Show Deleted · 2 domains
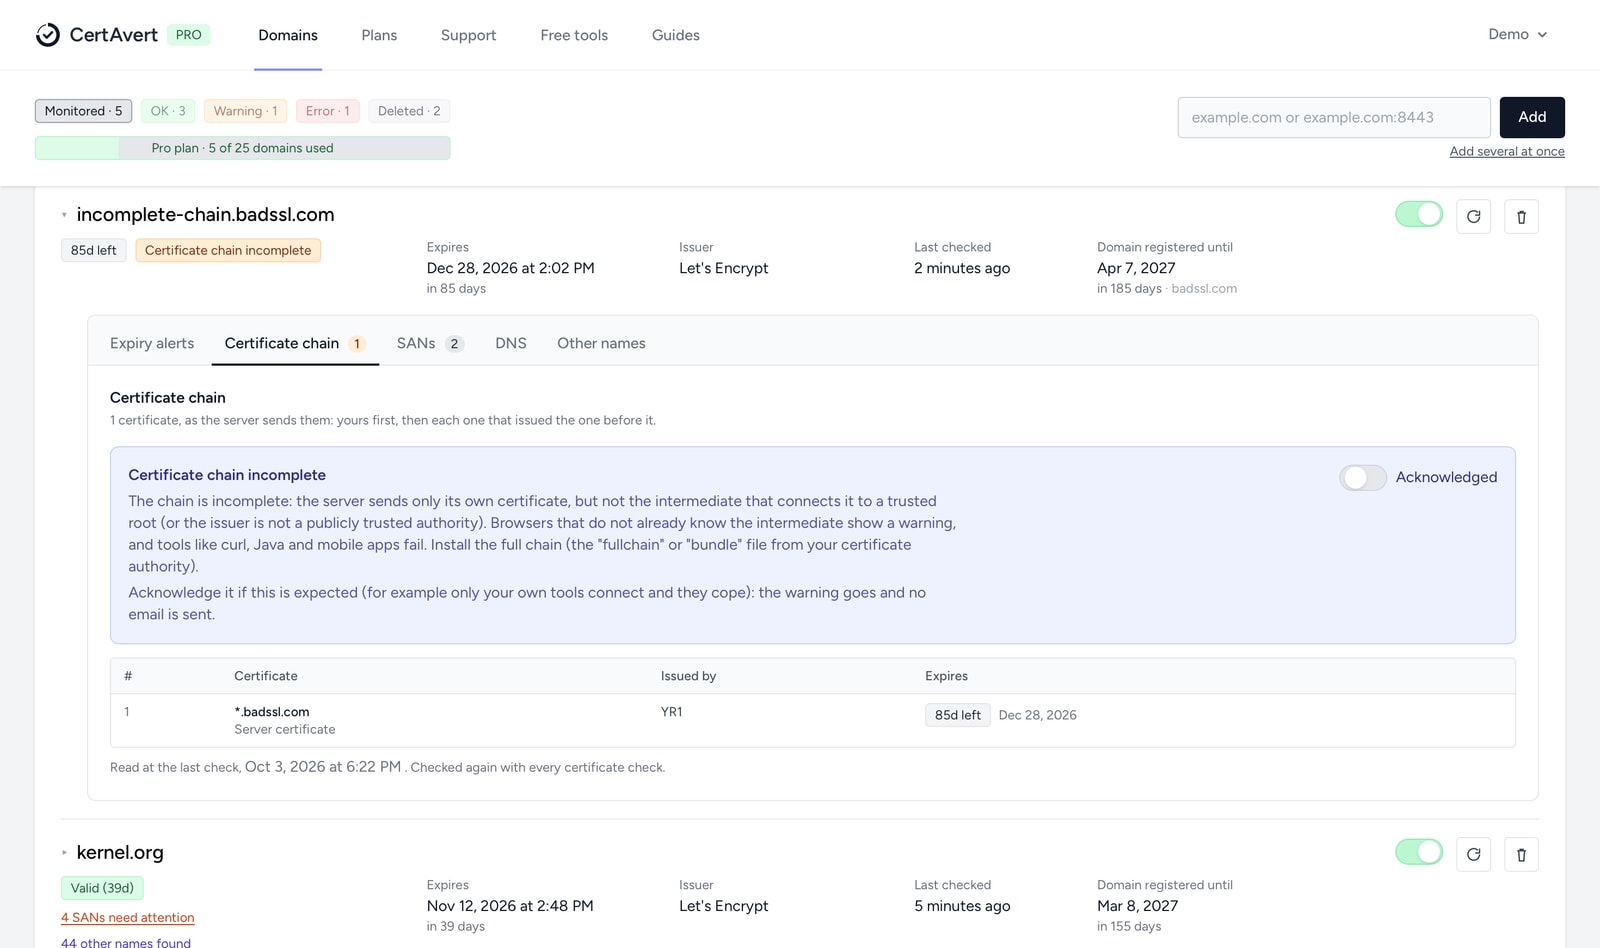Viewport: 1600px width, 948px height. [x=409, y=111]
